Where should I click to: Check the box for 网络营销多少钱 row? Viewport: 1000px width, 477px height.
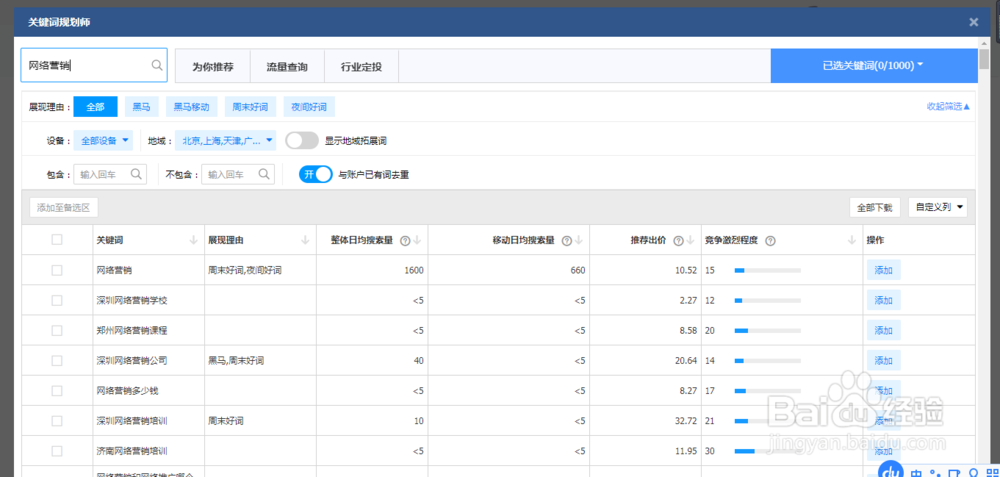[x=57, y=391]
